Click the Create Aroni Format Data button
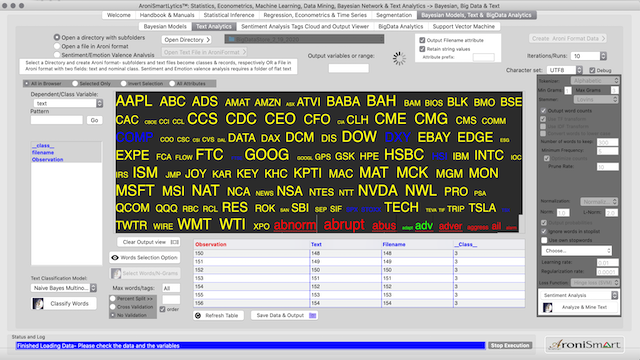640x360 pixels. point(568,38)
